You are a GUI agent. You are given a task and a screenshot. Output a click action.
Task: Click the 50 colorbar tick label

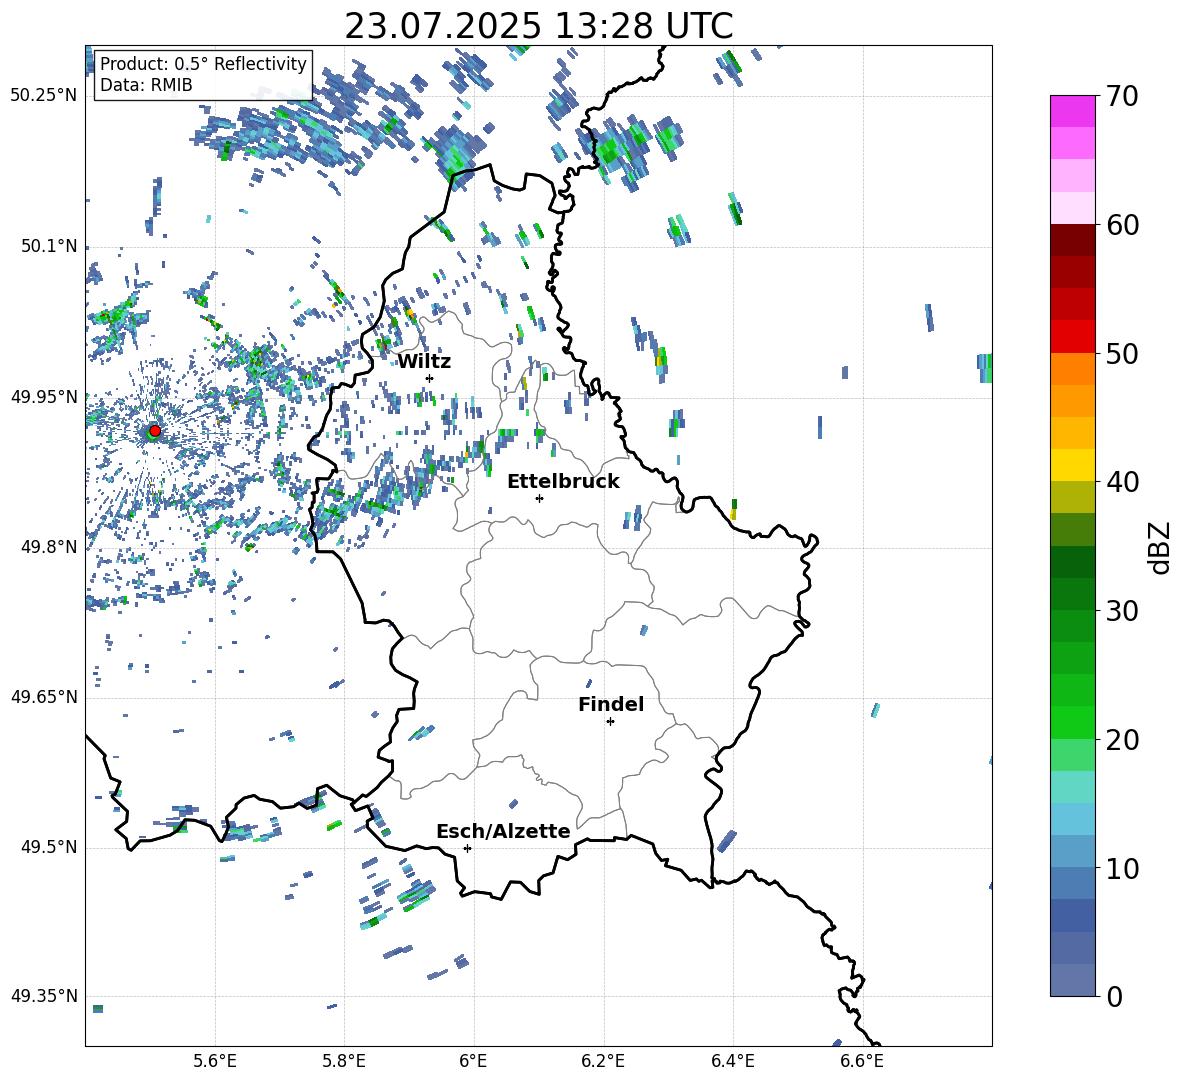tap(1122, 354)
